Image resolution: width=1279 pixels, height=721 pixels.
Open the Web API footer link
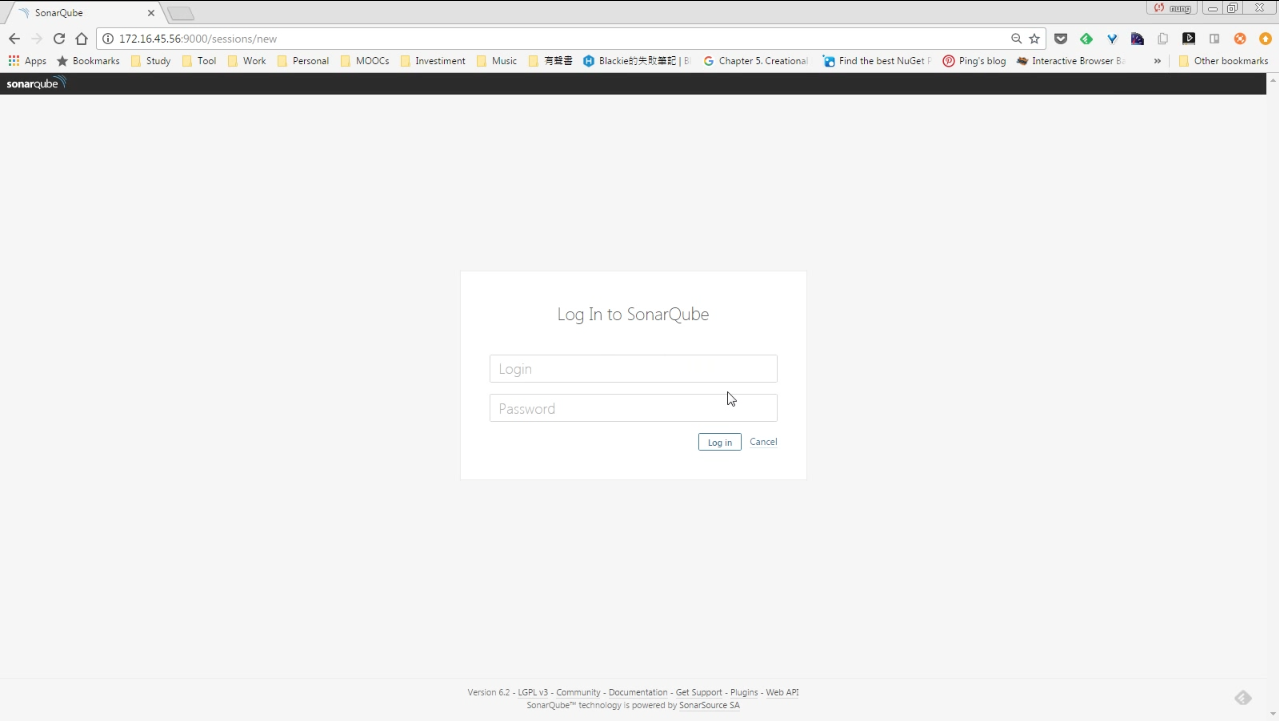782,692
